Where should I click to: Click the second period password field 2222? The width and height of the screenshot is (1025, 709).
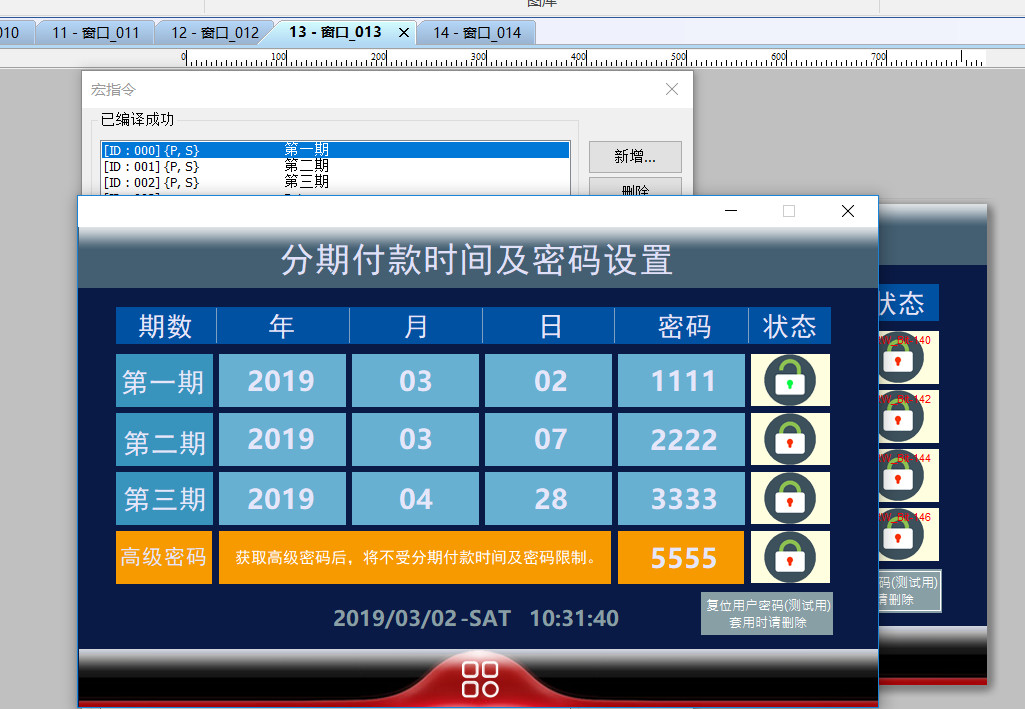click(x=683, y=440)
